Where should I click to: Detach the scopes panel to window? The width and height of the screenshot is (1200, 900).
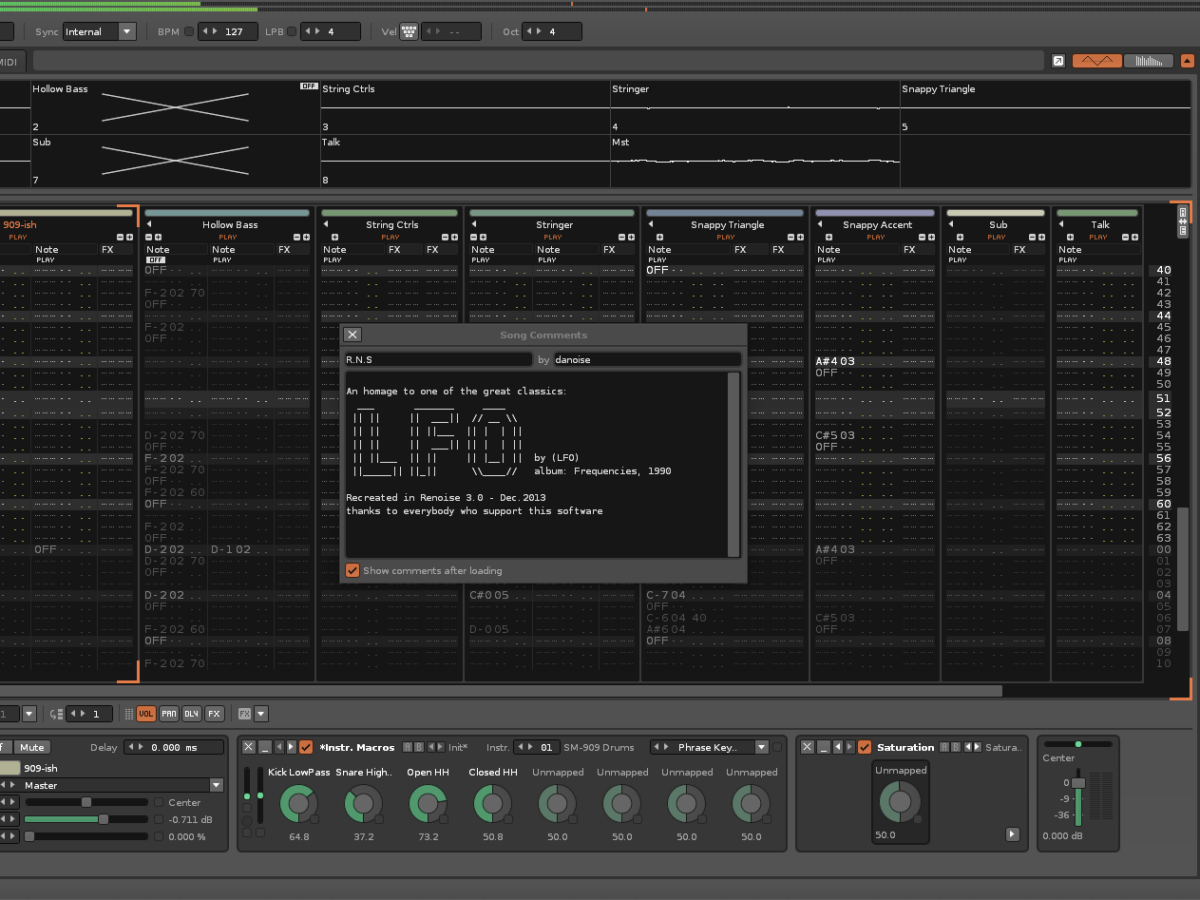(1058, 61)
